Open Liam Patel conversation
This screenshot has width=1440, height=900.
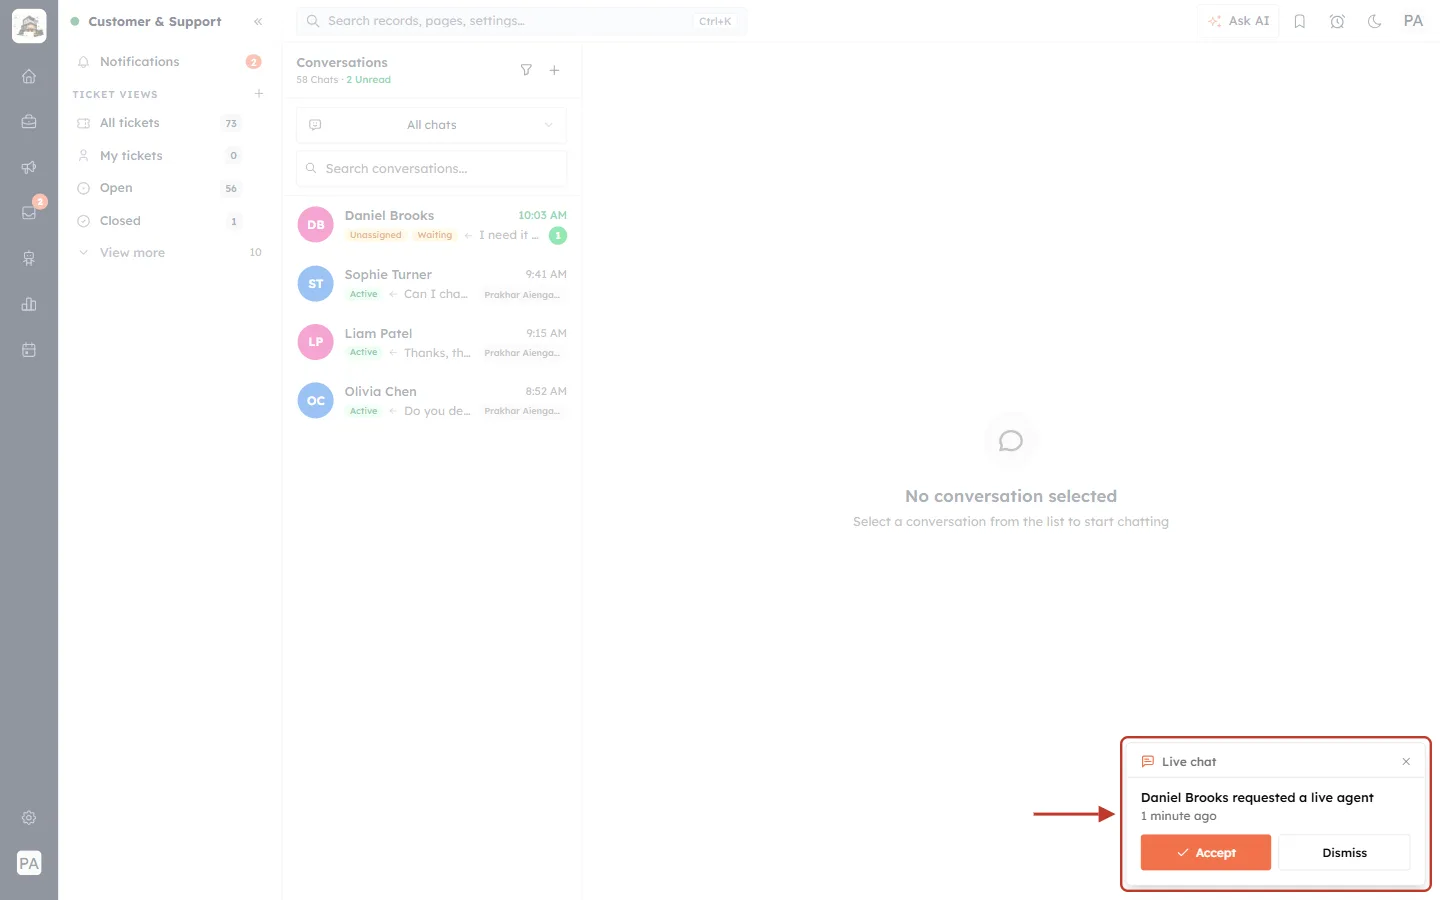pos(431,342)
